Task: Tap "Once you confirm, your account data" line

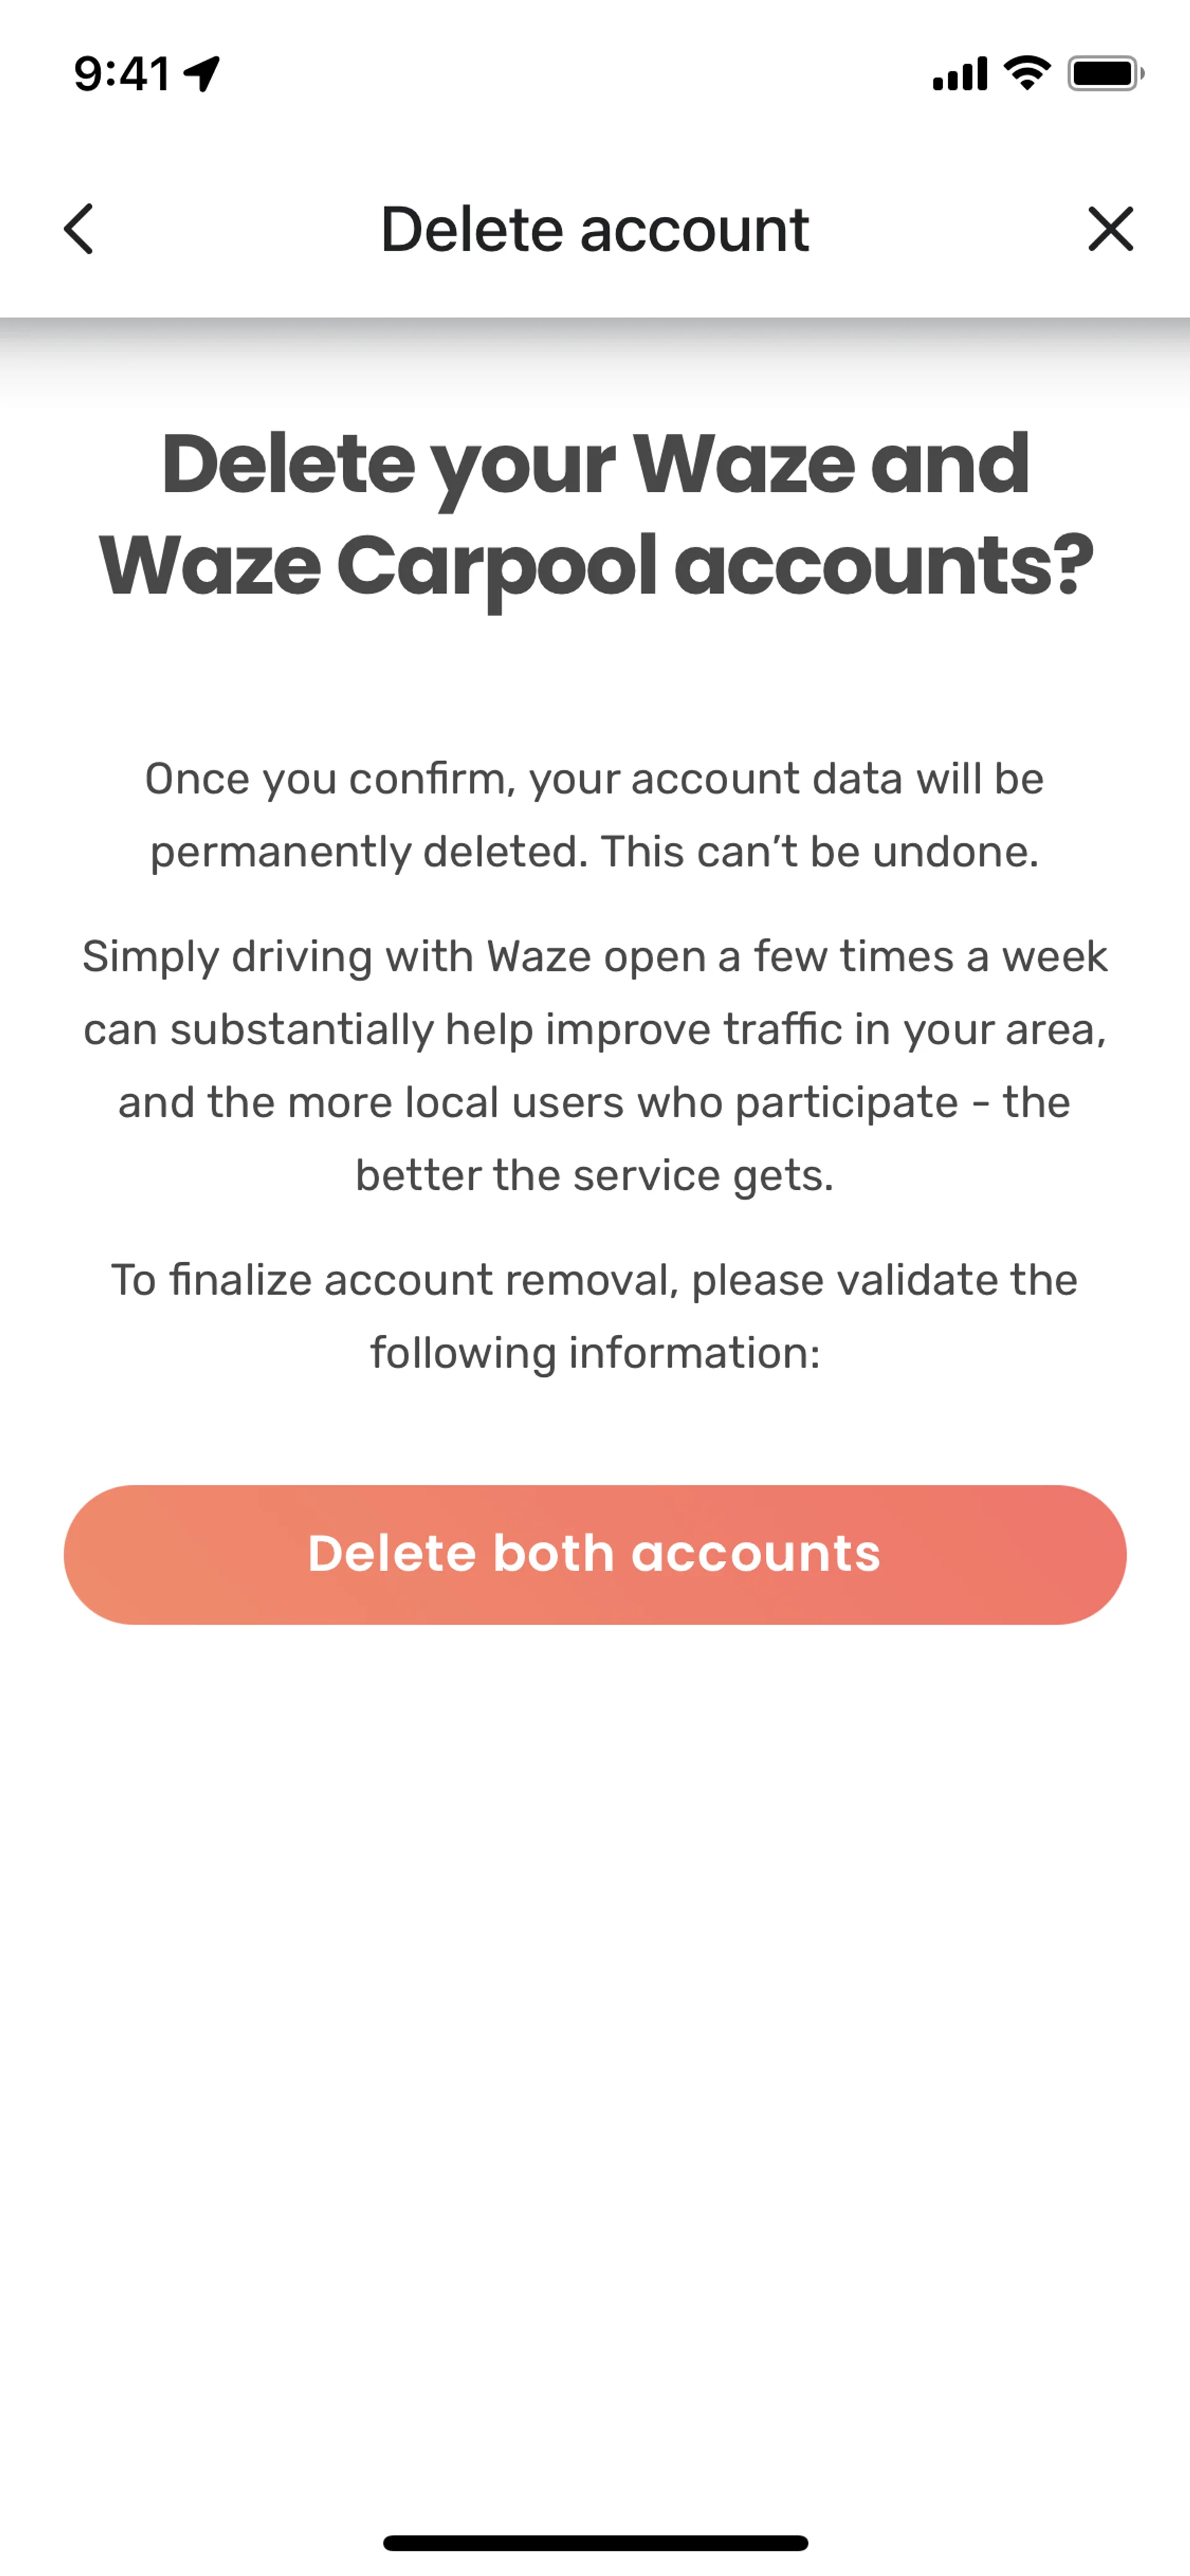Action: tap(594, 779)
